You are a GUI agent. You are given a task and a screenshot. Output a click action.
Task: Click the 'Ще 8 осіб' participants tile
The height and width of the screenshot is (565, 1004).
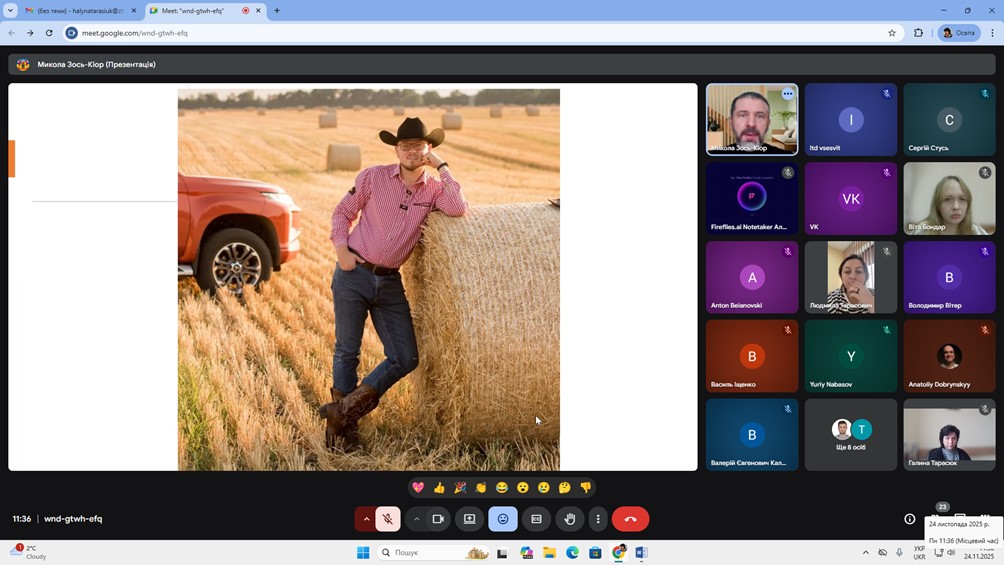(x=851, y=435)
